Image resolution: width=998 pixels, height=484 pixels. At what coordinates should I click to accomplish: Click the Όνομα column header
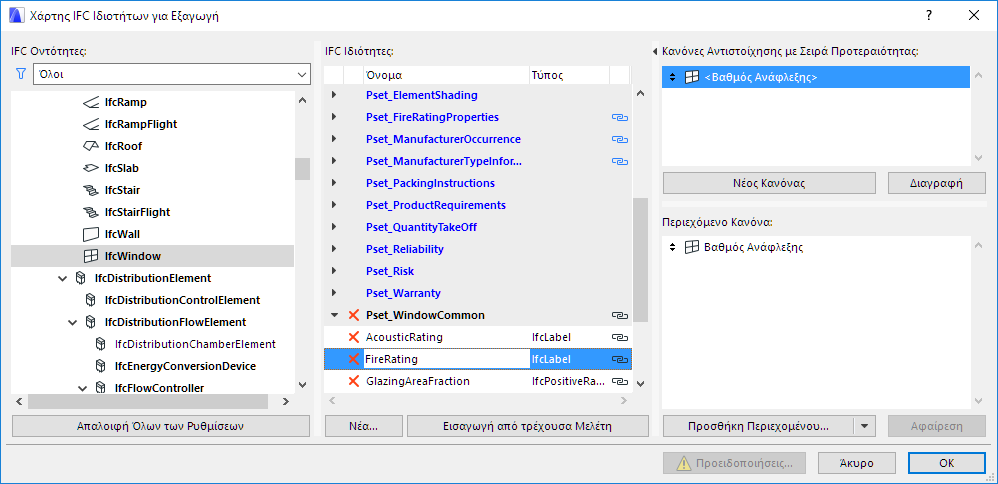(x=445, y=75)
